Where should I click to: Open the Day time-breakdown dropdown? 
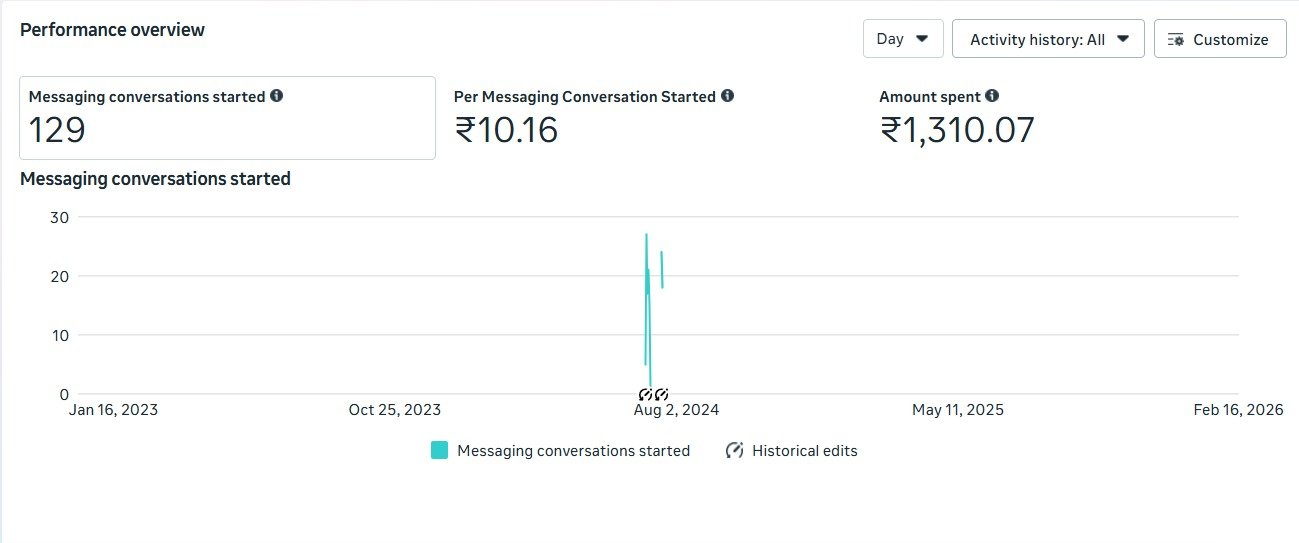coord(903,39)
